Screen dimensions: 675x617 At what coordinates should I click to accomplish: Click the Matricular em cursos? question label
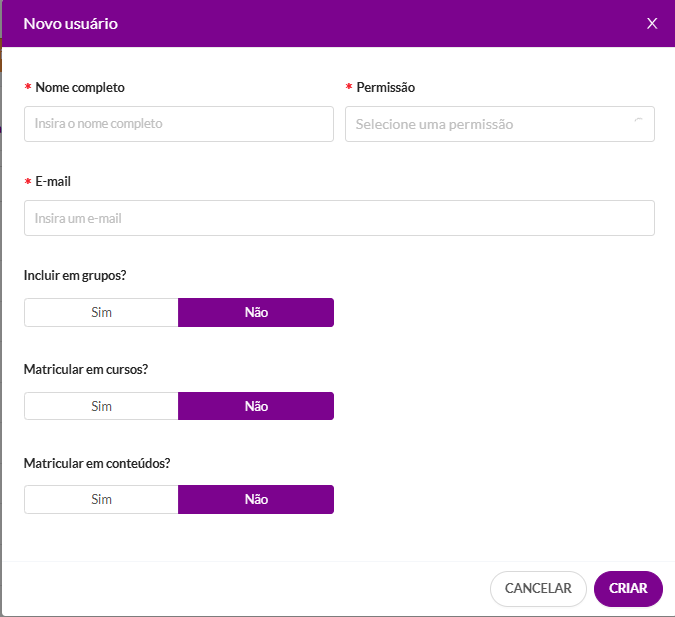click(86, 369)
